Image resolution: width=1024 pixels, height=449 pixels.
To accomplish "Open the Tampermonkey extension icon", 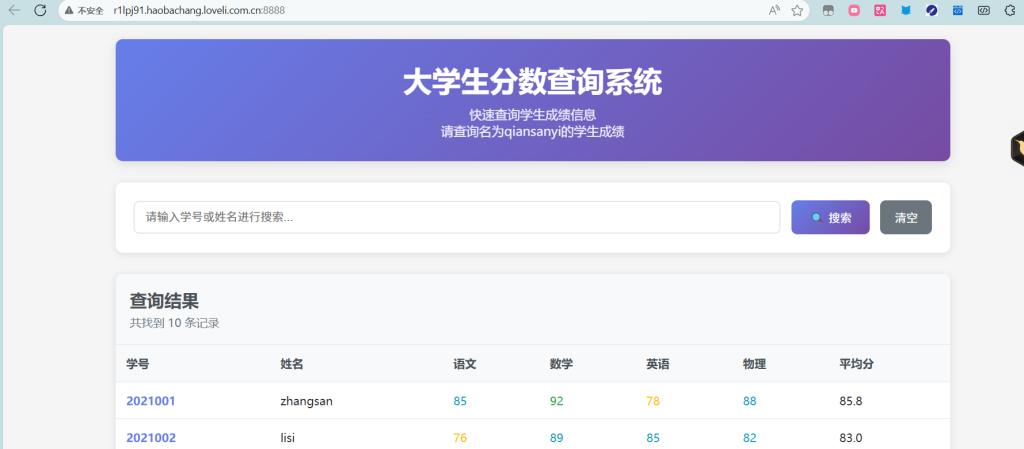I will (828, 10).
